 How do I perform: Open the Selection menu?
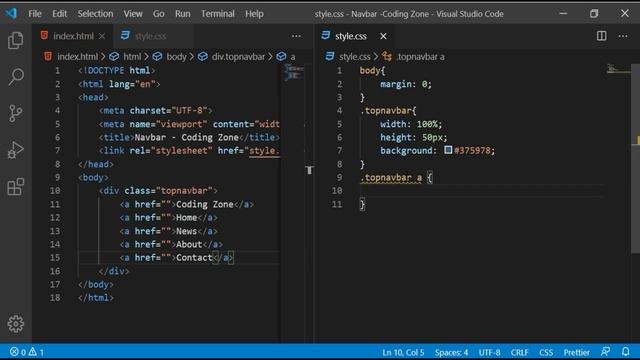(96, 14)
